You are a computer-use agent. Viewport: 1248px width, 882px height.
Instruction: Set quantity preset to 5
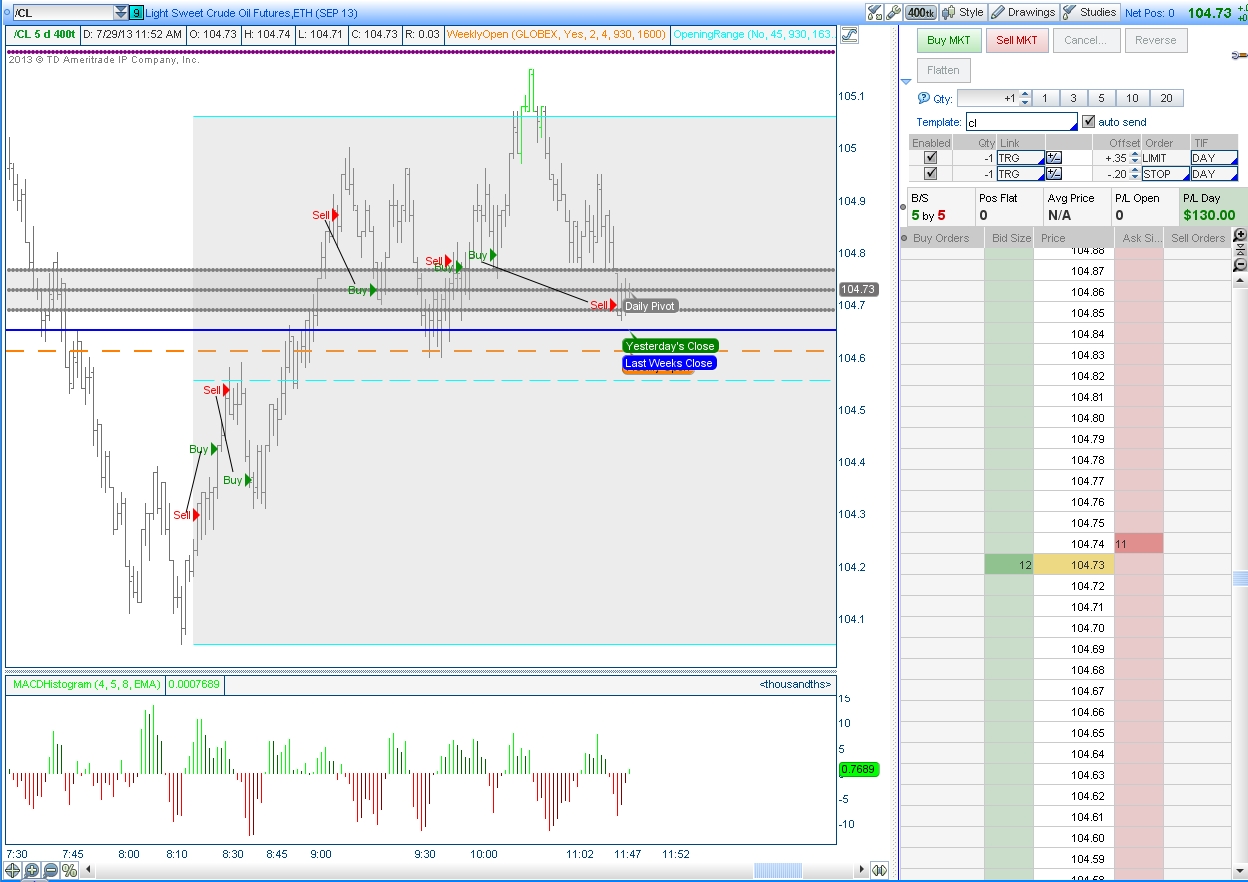pos(1101,98)
